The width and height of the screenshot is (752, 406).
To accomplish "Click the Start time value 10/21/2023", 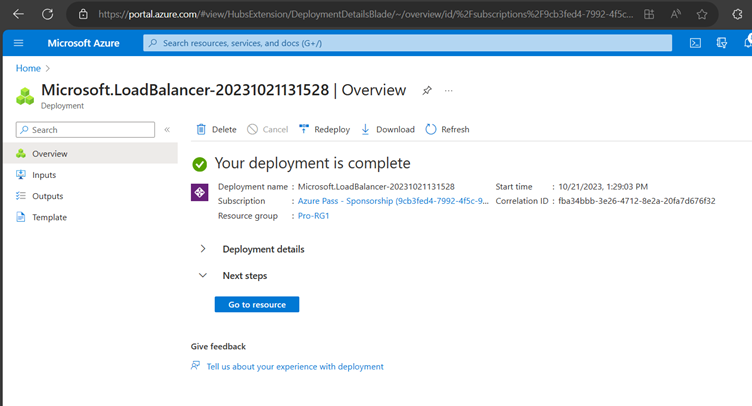I will [x=603, y=186].
